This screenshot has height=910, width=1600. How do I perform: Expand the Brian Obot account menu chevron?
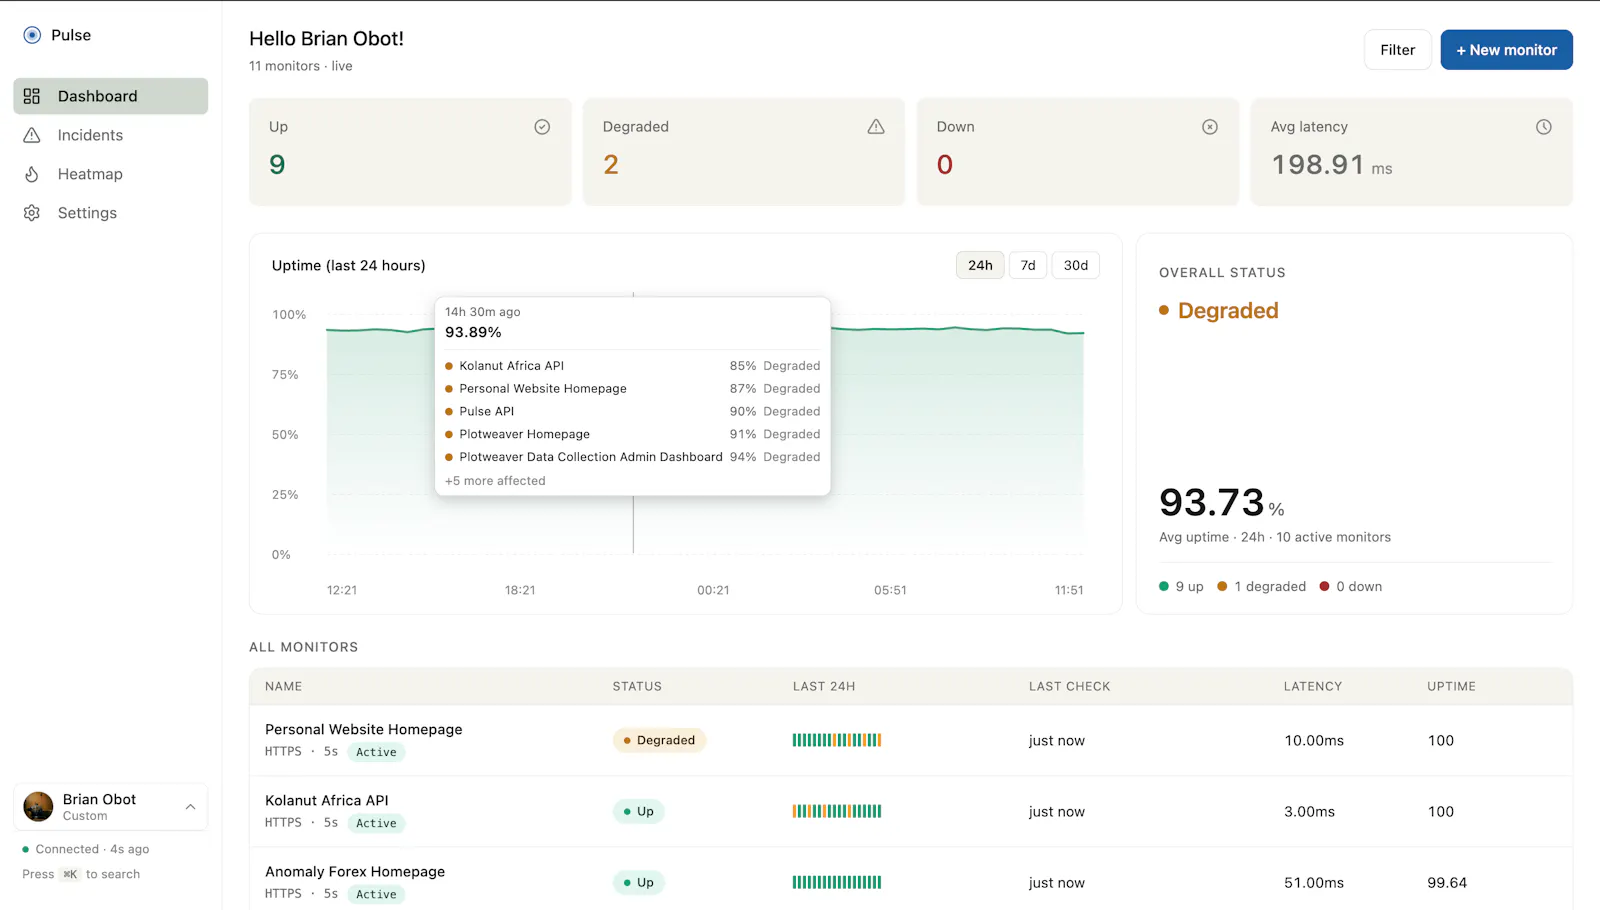(190, 807)
